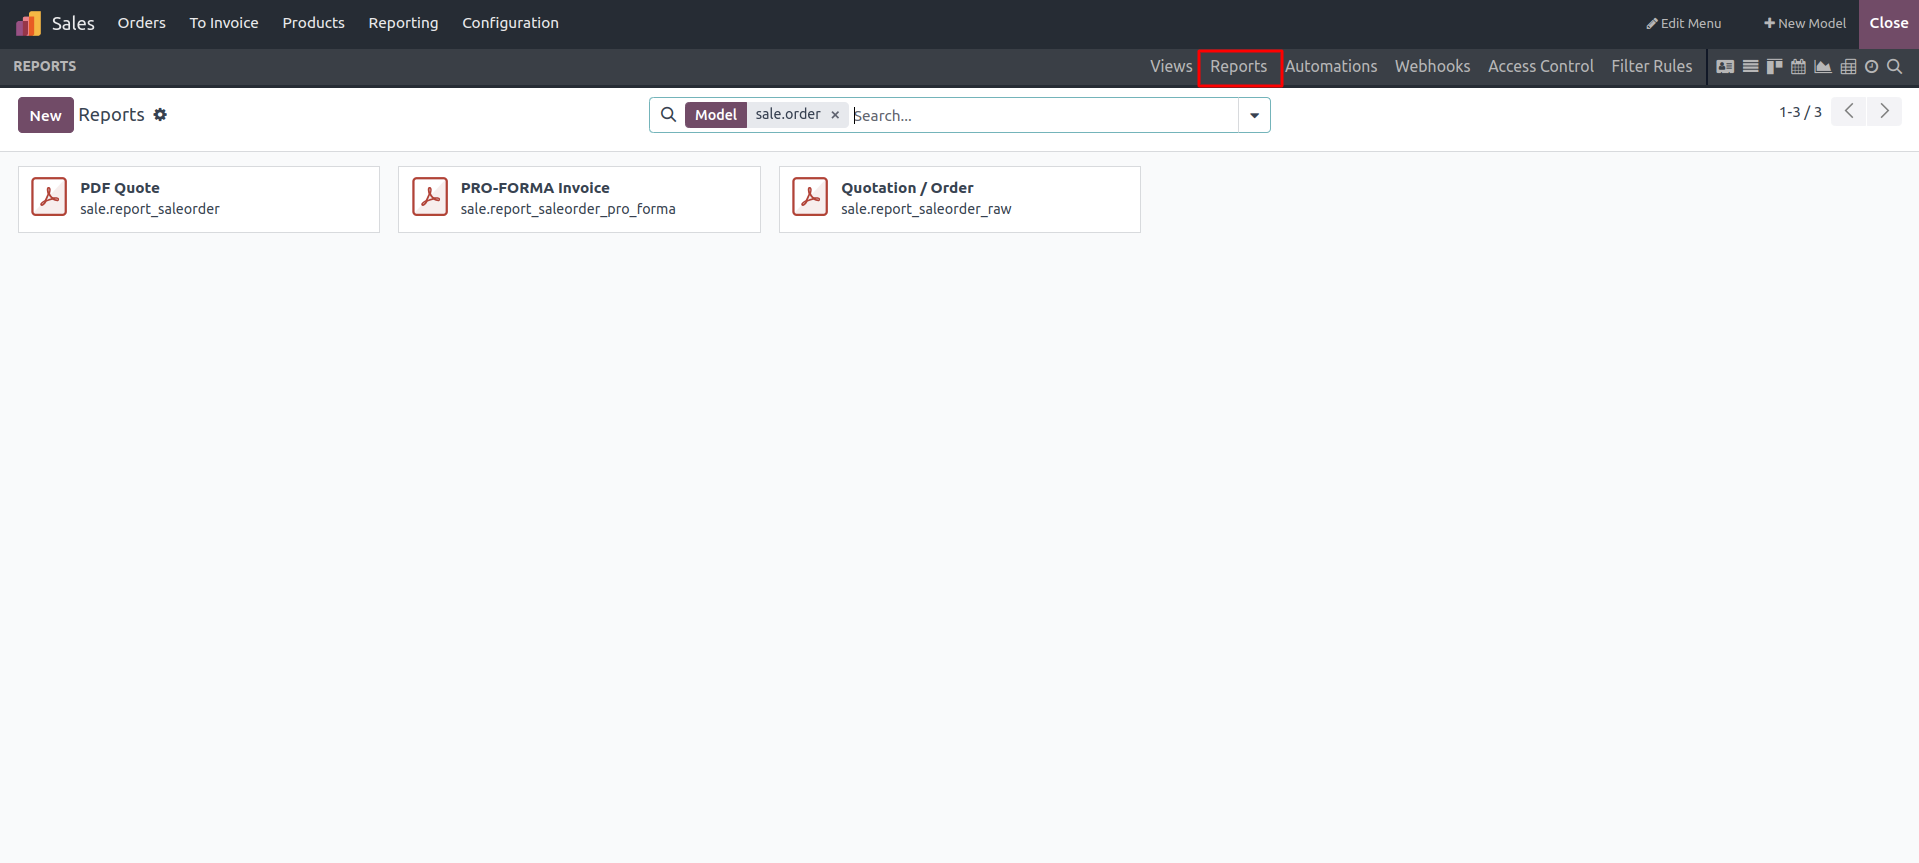Click the New report button

coord(45,115)
